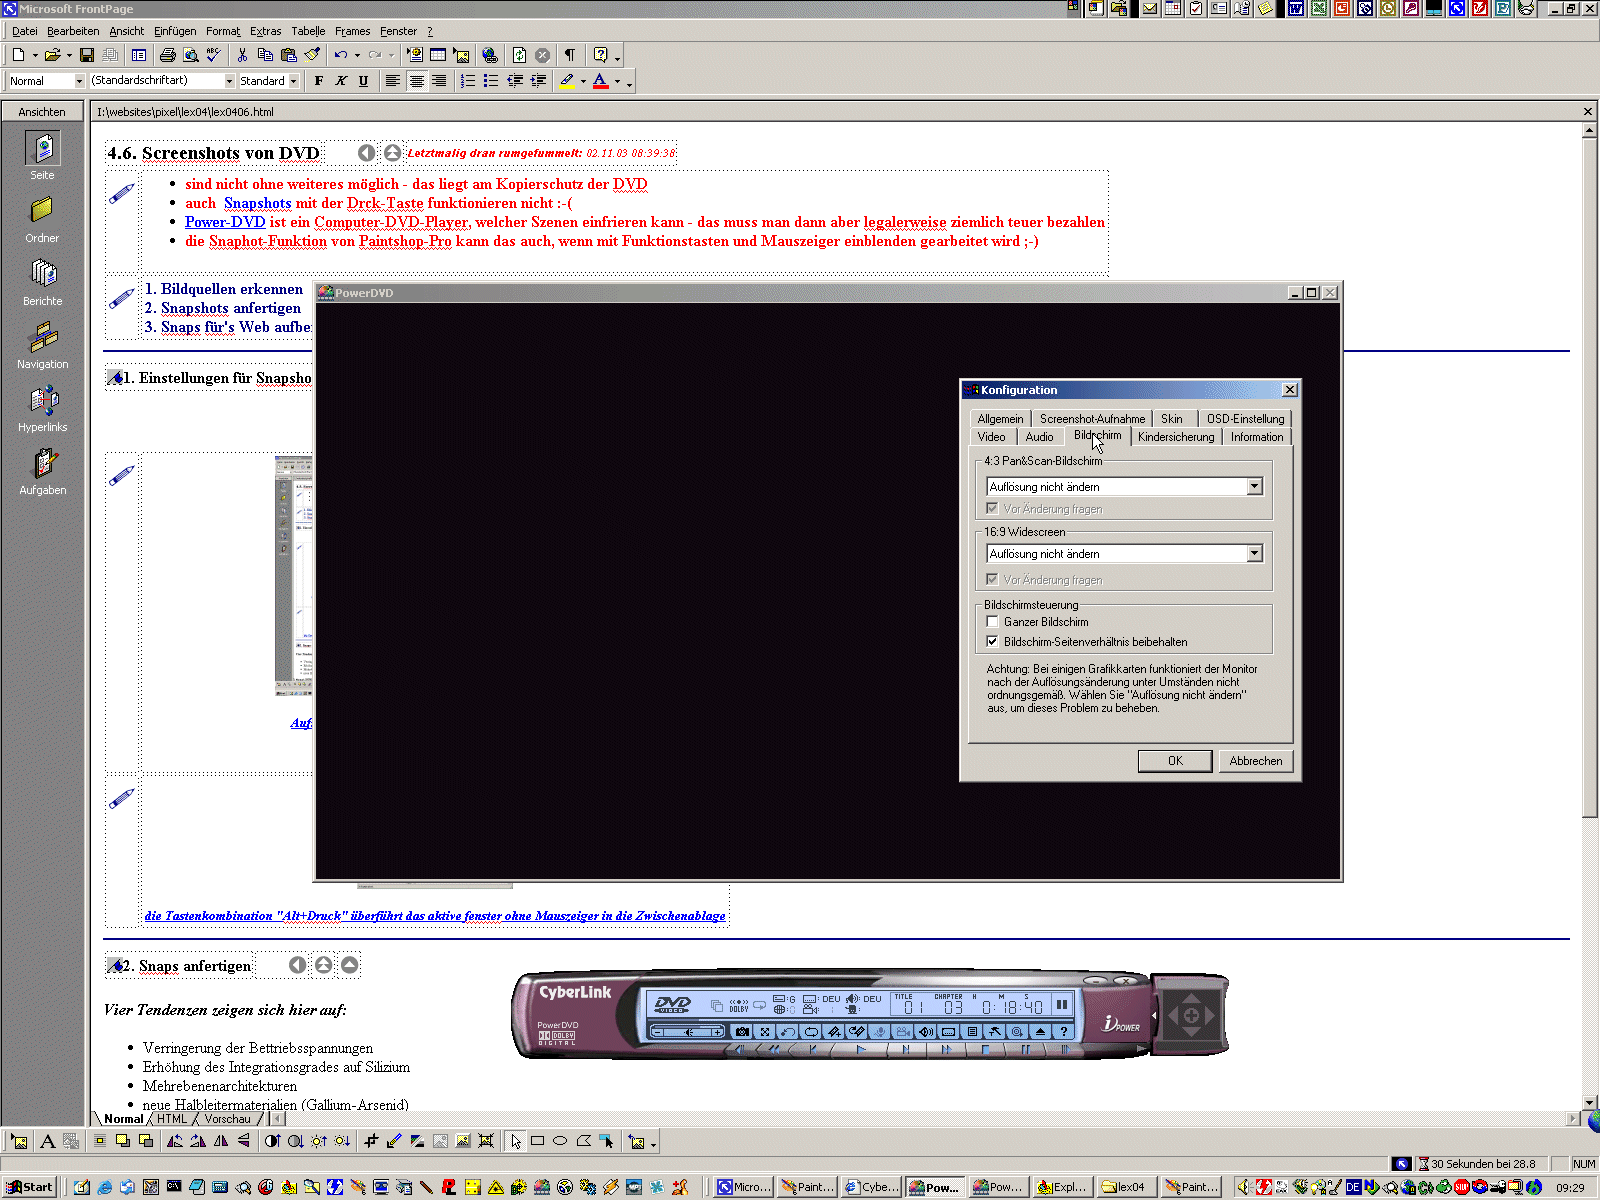The width and height of the screenshot is (1600, 1200).
Task: Apply Underline formatting with the U button
Action: pos(363,81)
